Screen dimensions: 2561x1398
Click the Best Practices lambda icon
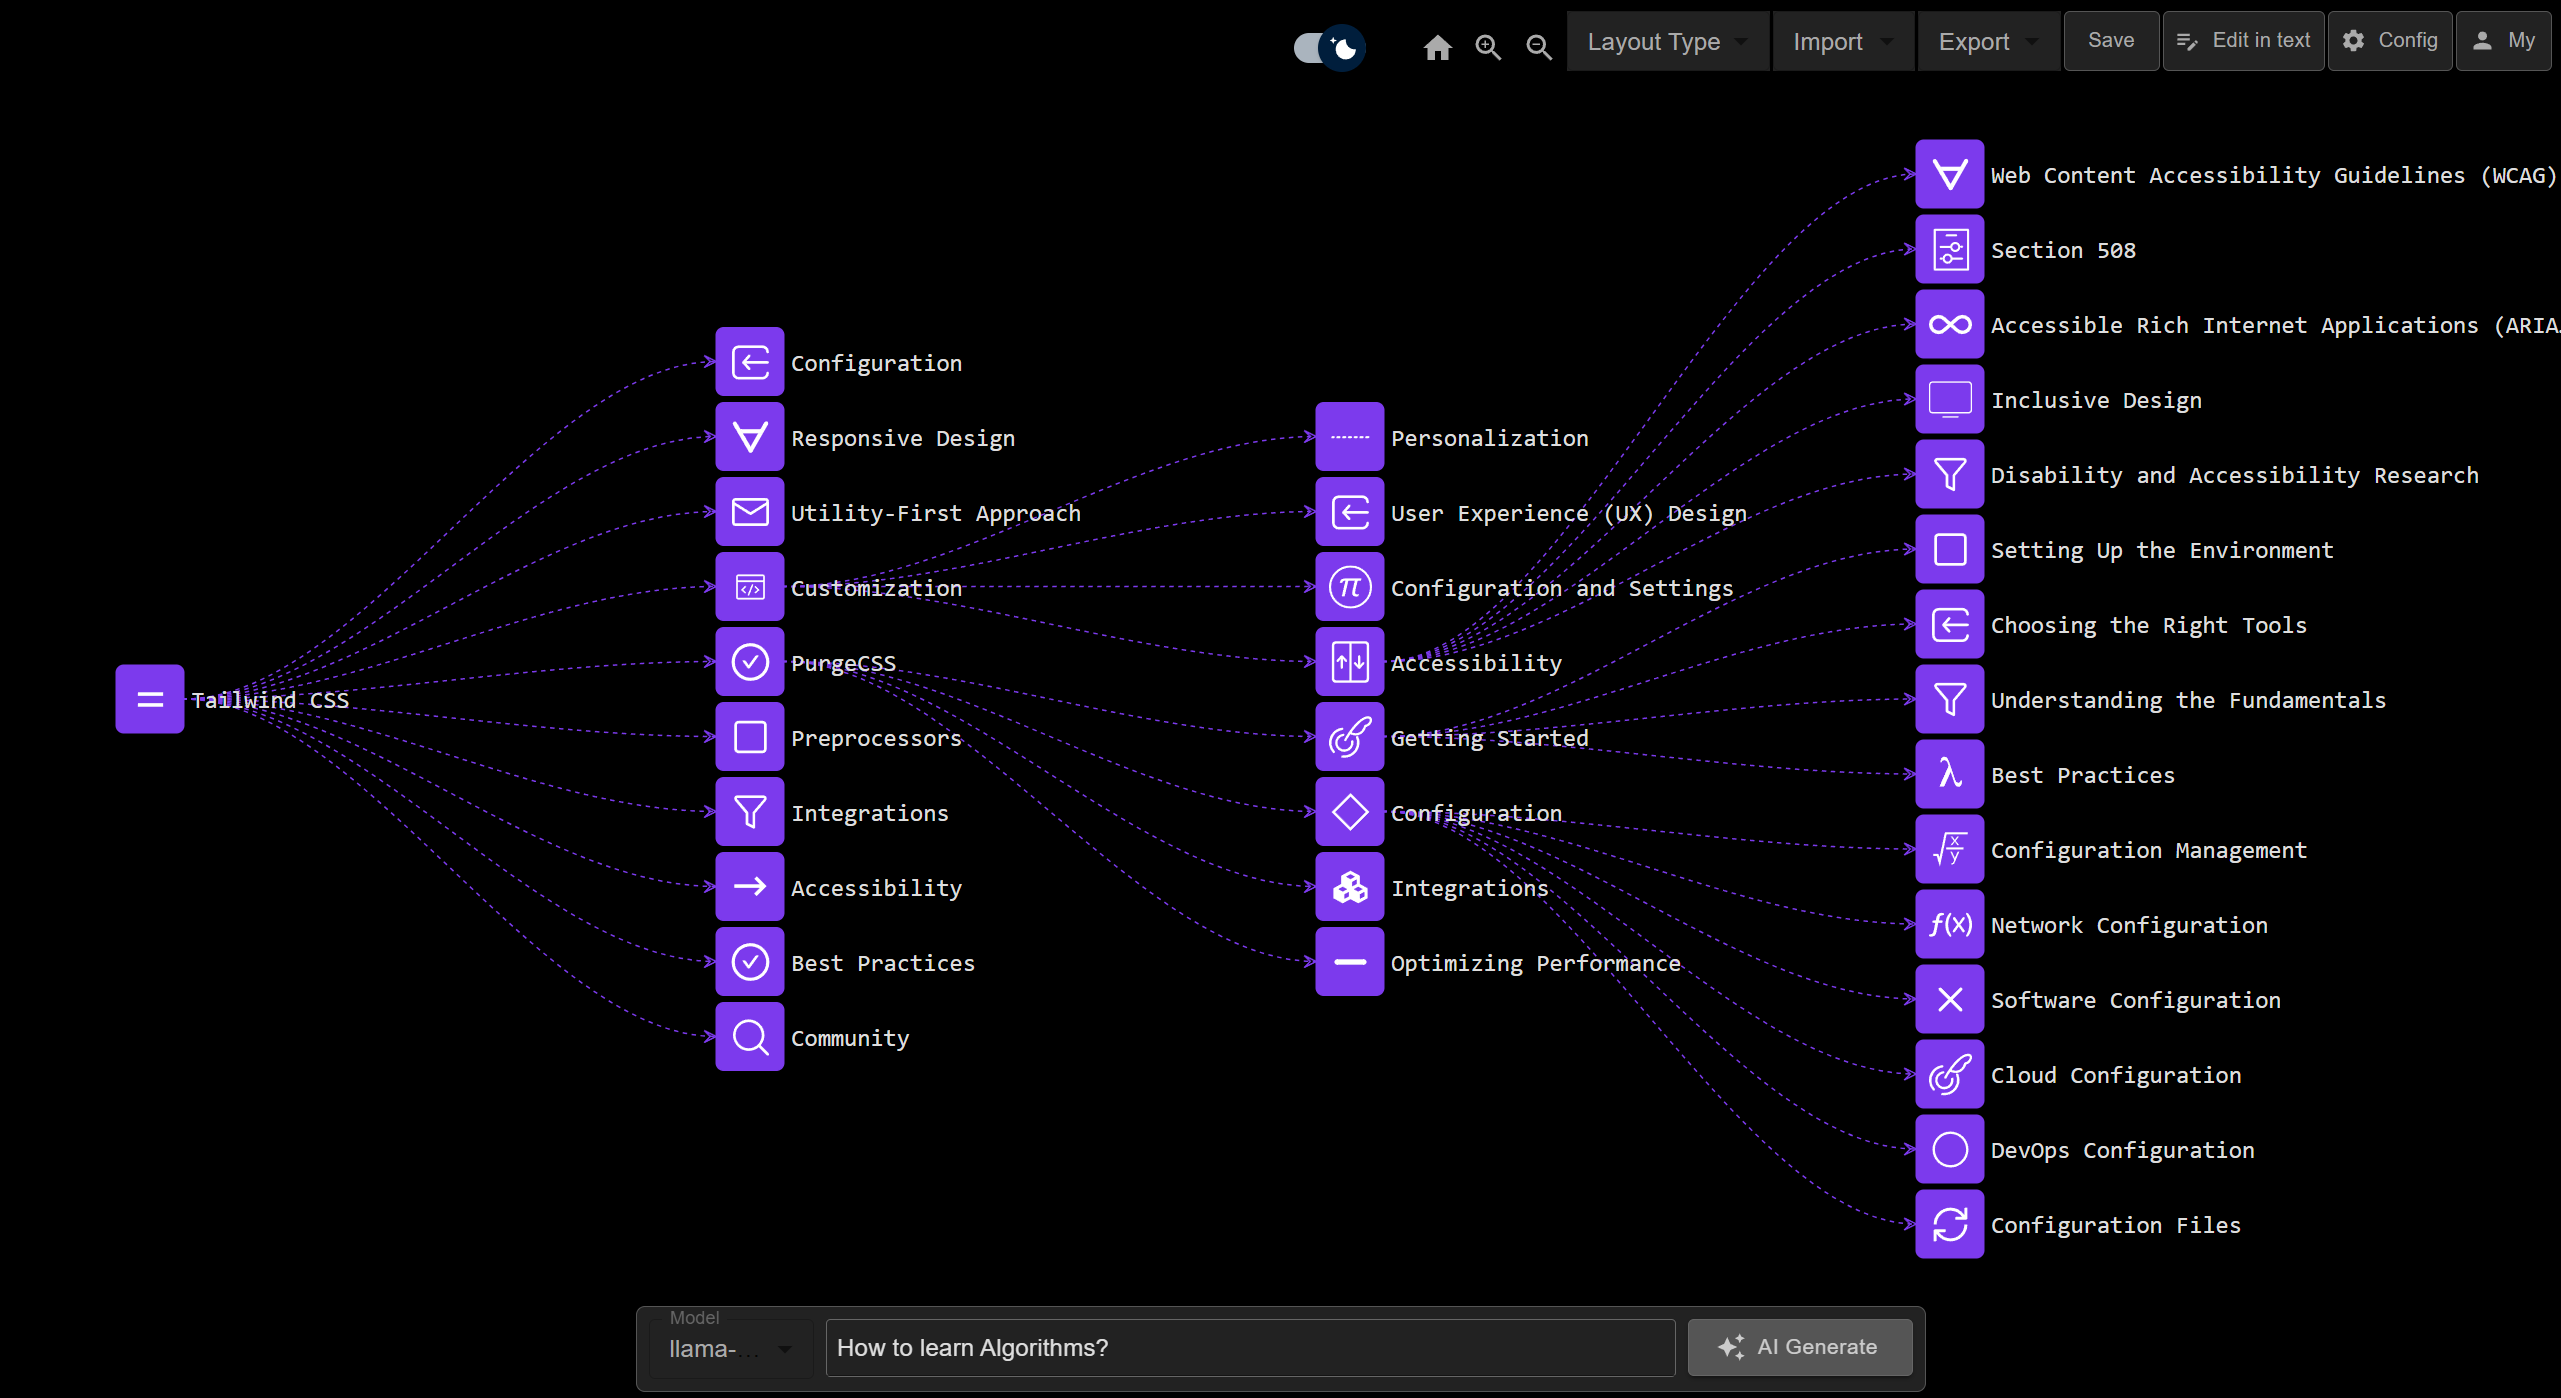(x=1950, y=774)
